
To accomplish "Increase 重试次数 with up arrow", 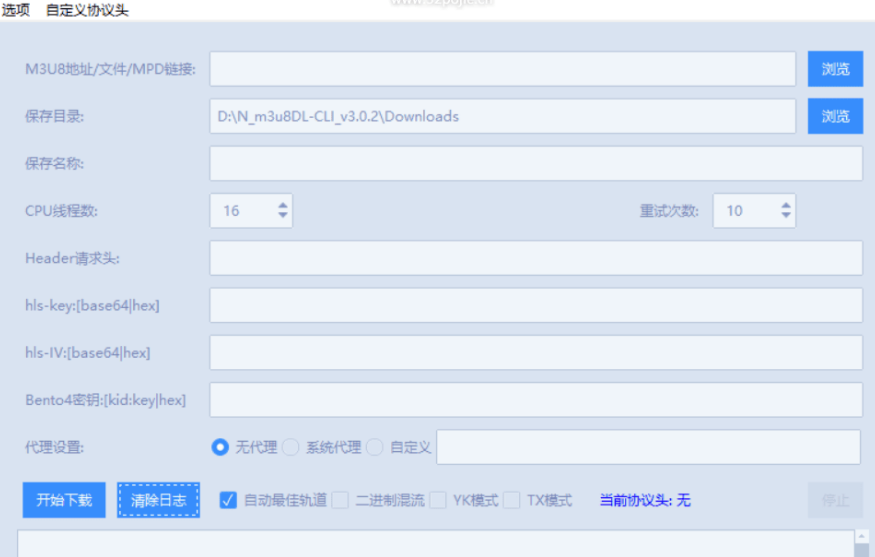I will click(786, 205).
